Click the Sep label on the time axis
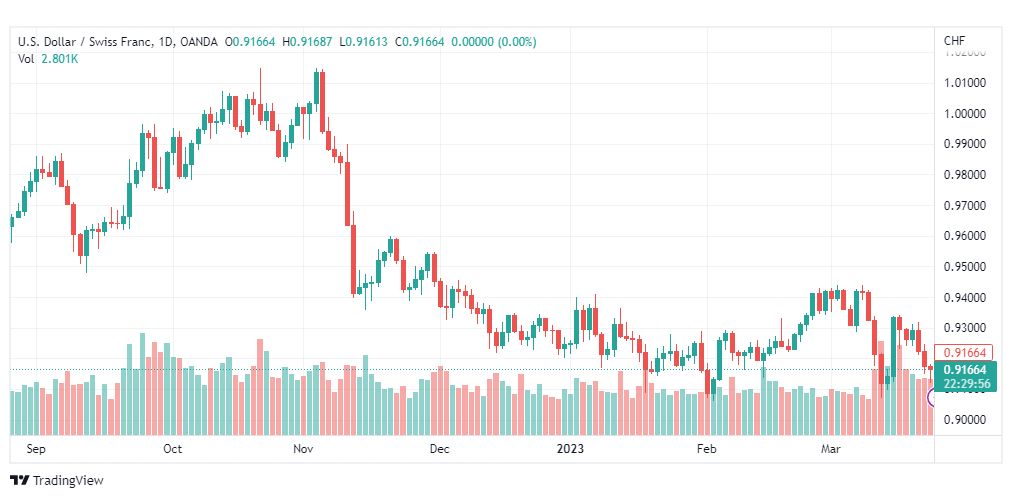 (35, 449)
